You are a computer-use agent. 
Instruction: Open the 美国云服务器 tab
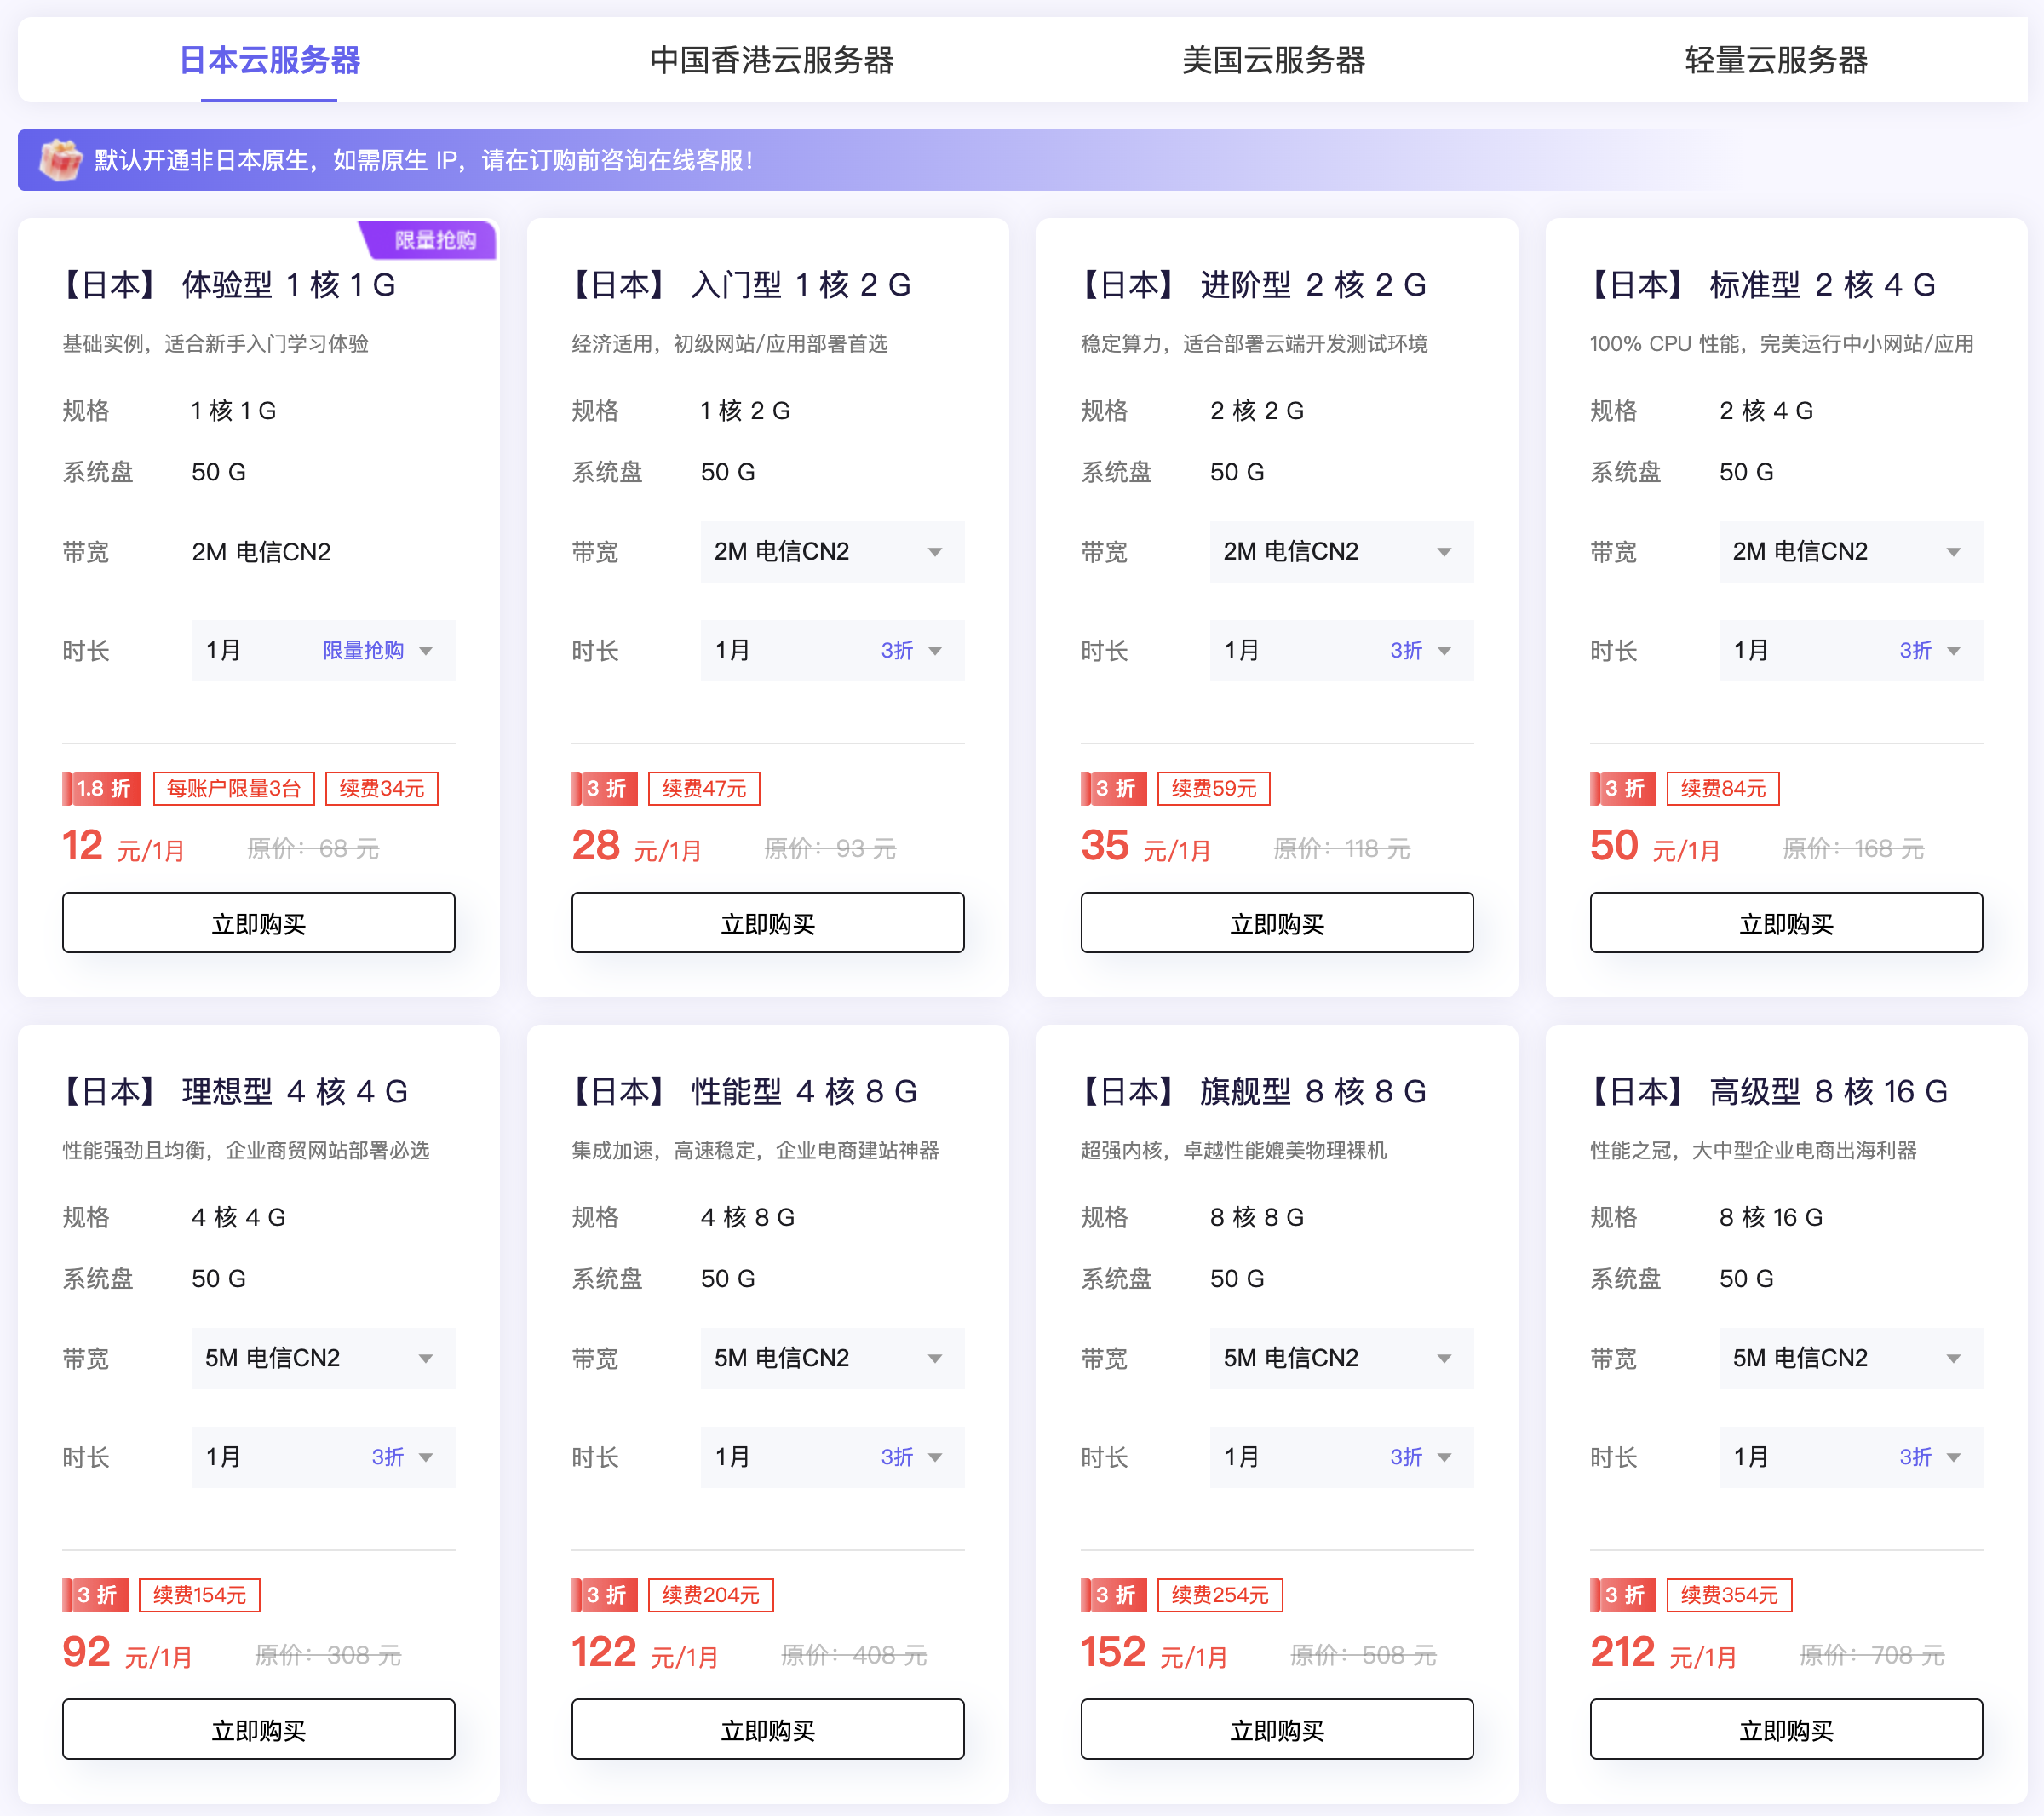click(1273, 60)
